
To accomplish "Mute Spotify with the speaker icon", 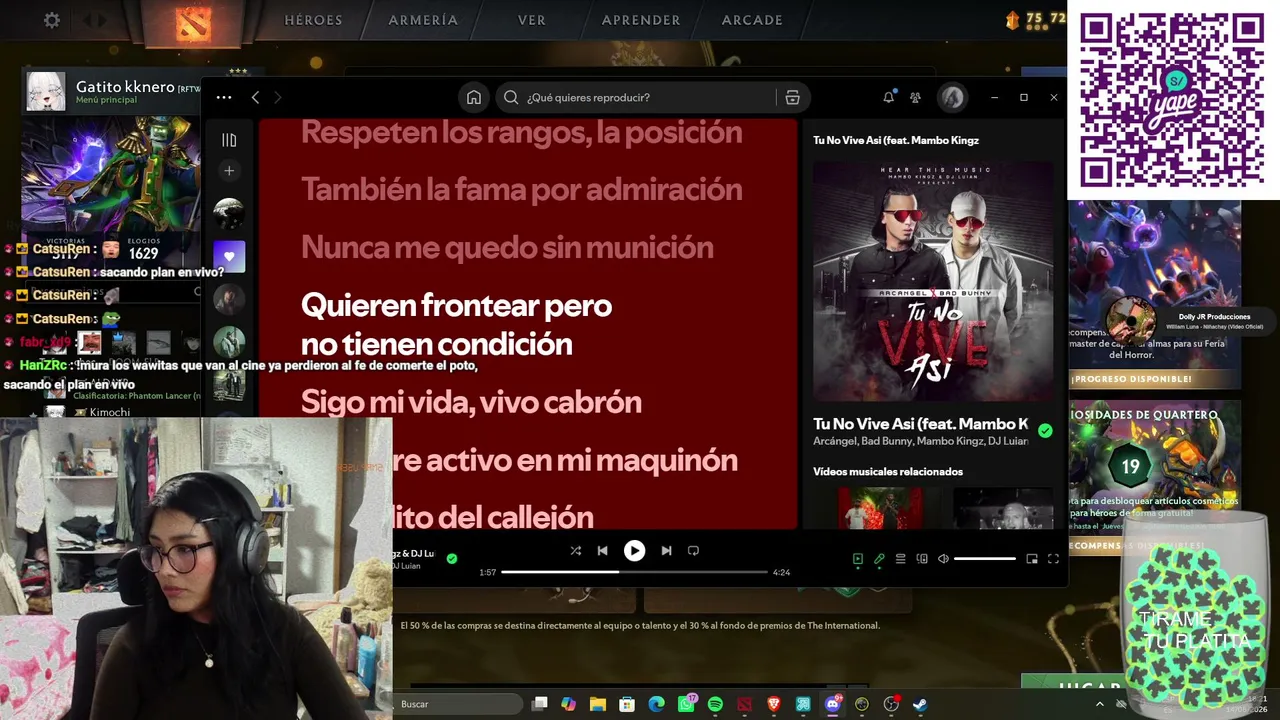I will click(943, 559).
